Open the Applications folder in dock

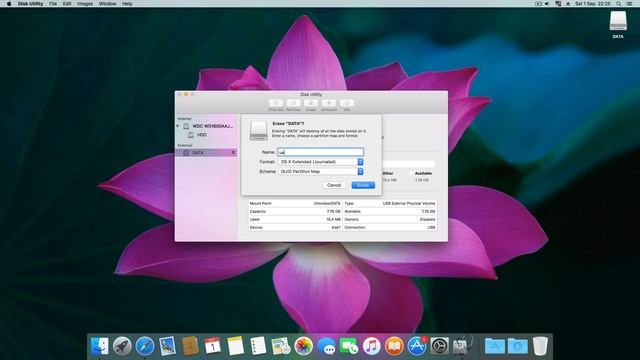(495, 346)
